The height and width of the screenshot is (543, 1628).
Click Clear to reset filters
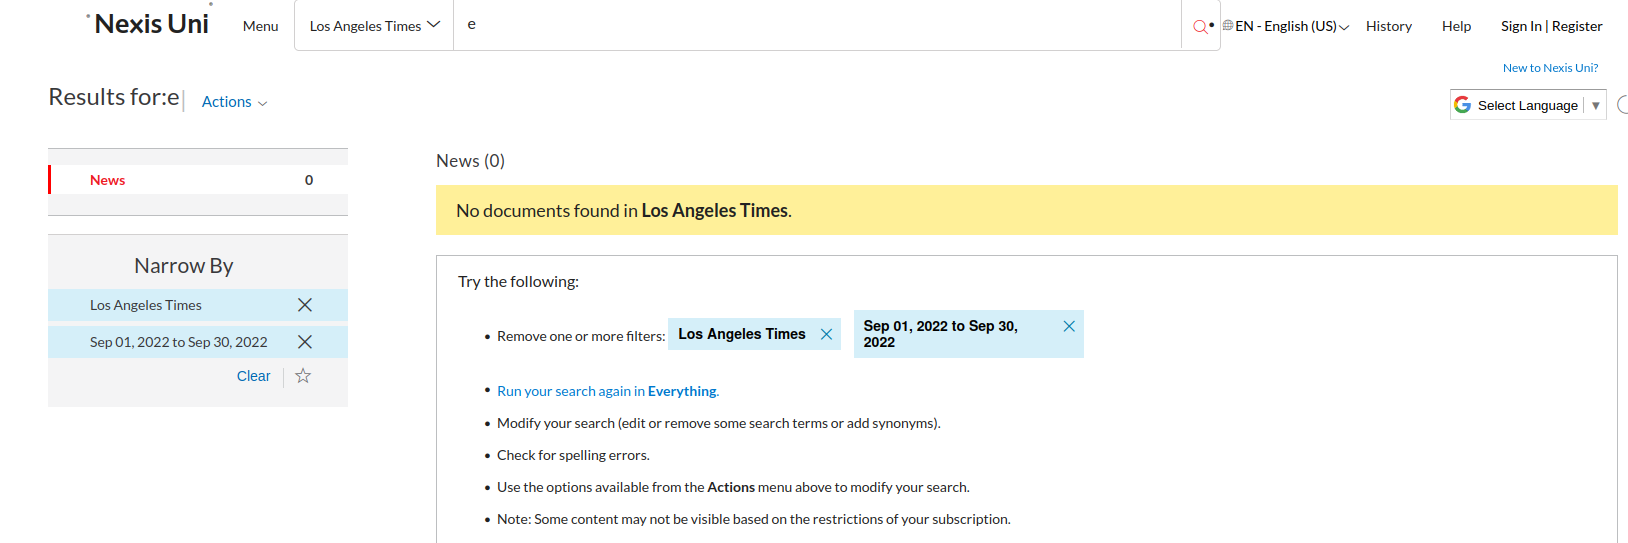click(x=253, y=376)
